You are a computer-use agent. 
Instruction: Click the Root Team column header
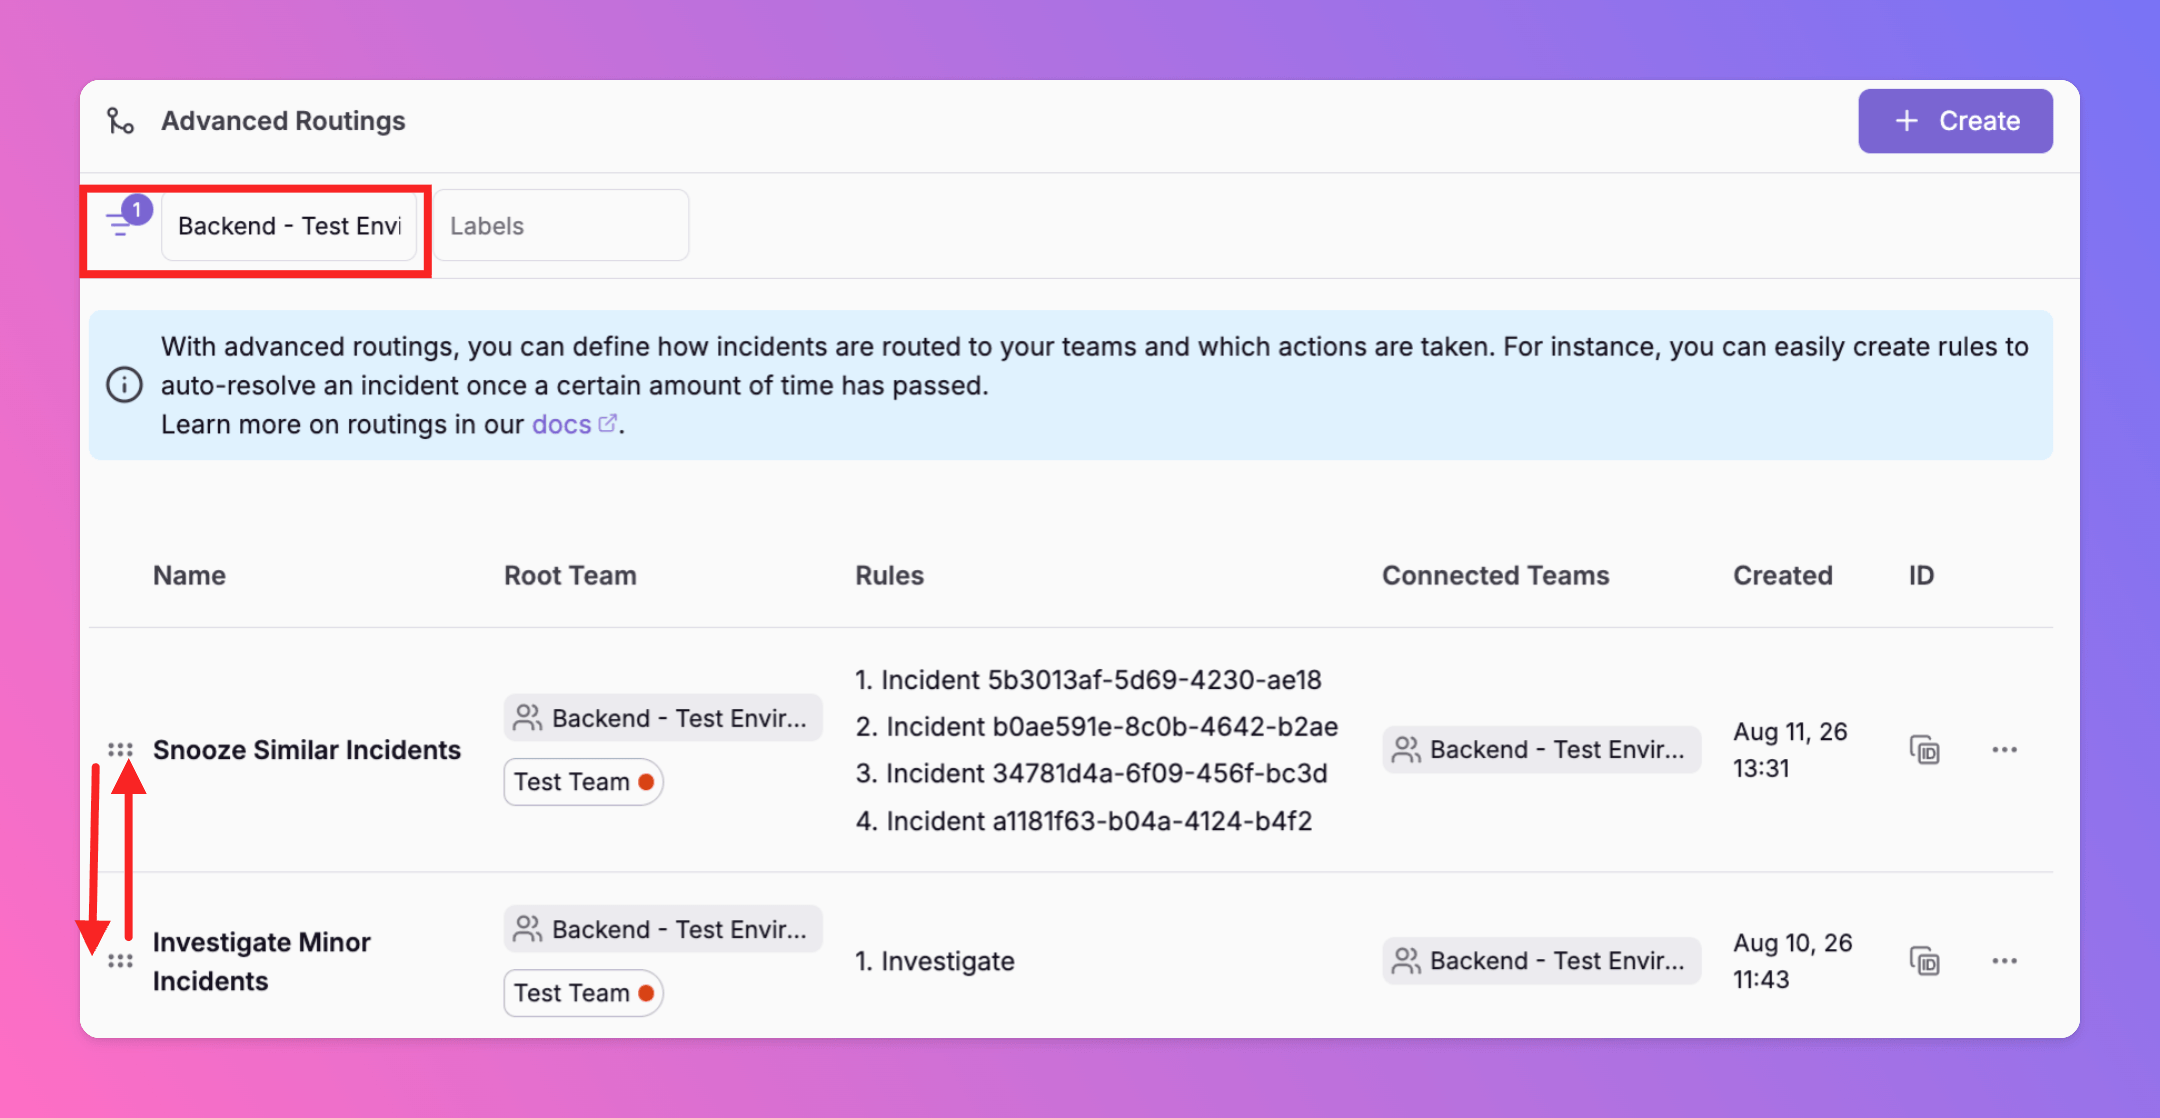coord(570,575)
